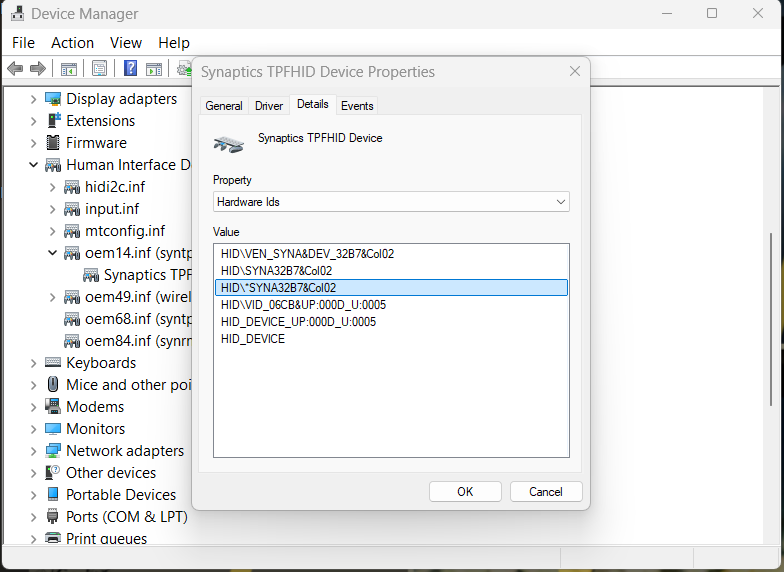Expand the input.inf node
Image resolution: width=784 pixels, height=572 pixels.
[x=52, y=209]
